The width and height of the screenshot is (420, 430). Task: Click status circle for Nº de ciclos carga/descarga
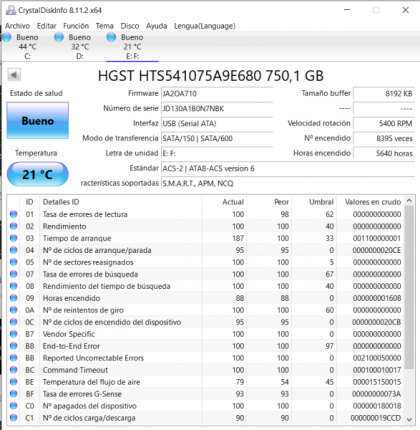click(14, 418)
